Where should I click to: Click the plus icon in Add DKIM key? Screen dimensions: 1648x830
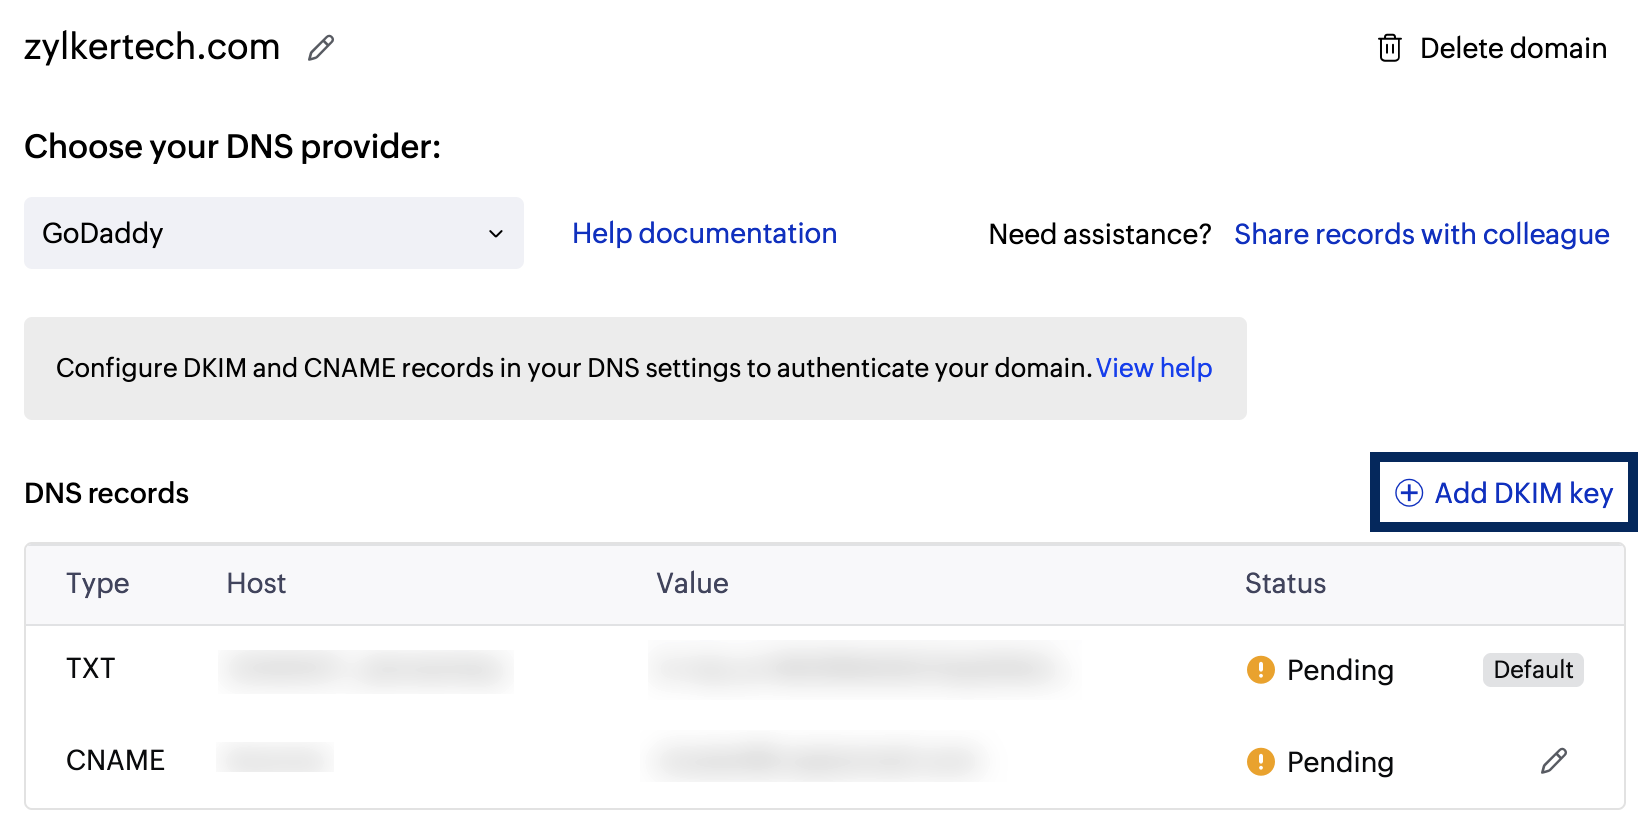[1408, 493]
